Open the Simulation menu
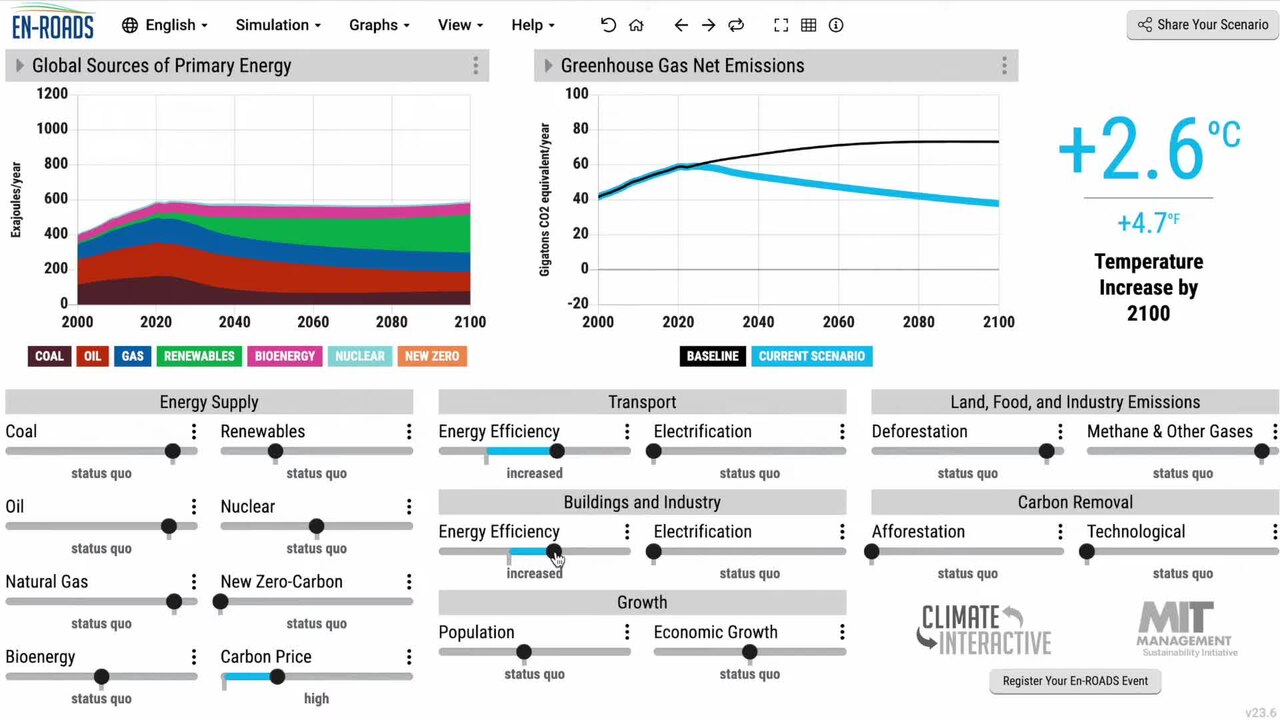Screen dimensions: 1280x720 (x=278, y=25)
